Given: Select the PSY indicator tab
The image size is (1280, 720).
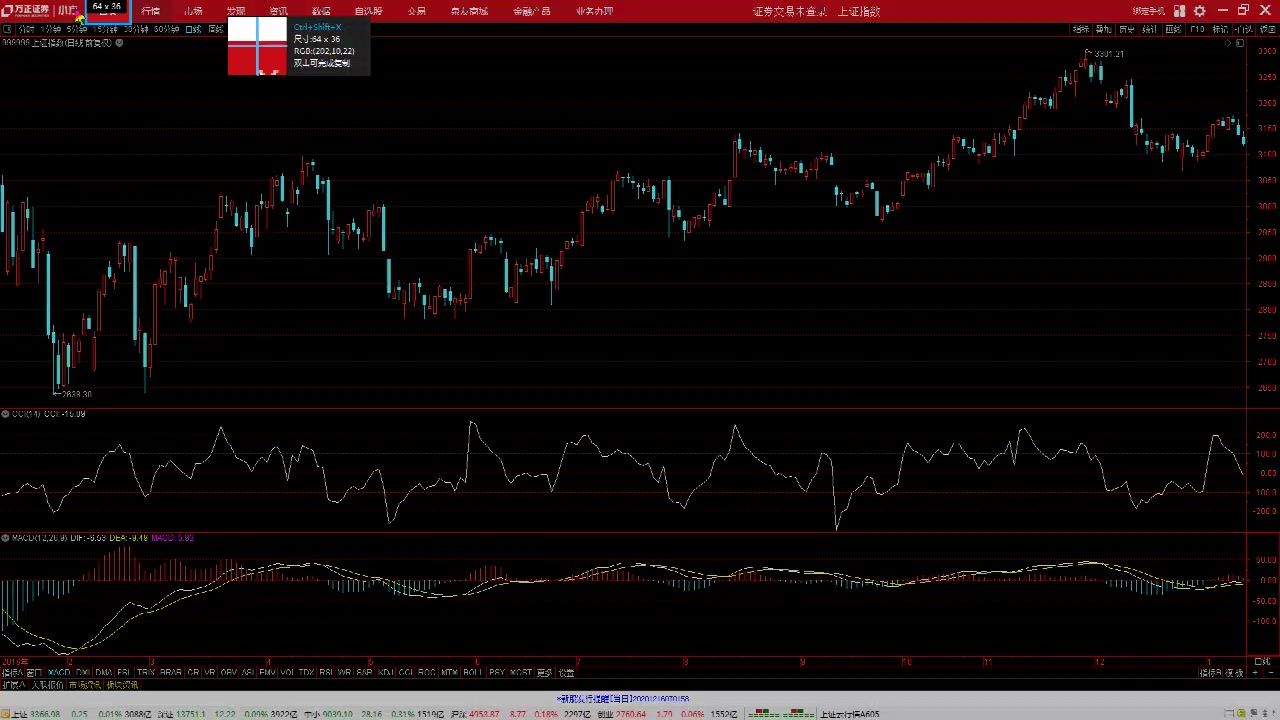Looking at the screenshot, I should [x=496, y=672].
